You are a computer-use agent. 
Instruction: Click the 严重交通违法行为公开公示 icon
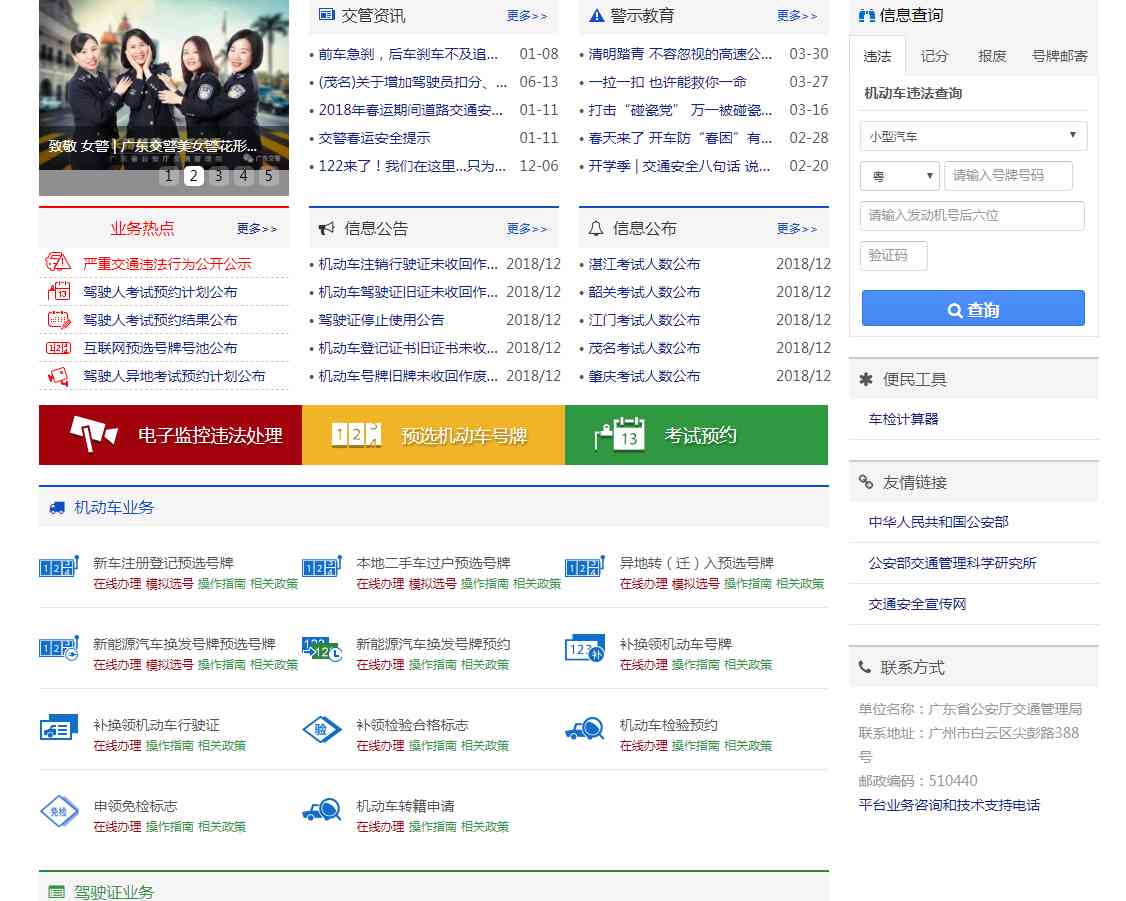(58, 263)
